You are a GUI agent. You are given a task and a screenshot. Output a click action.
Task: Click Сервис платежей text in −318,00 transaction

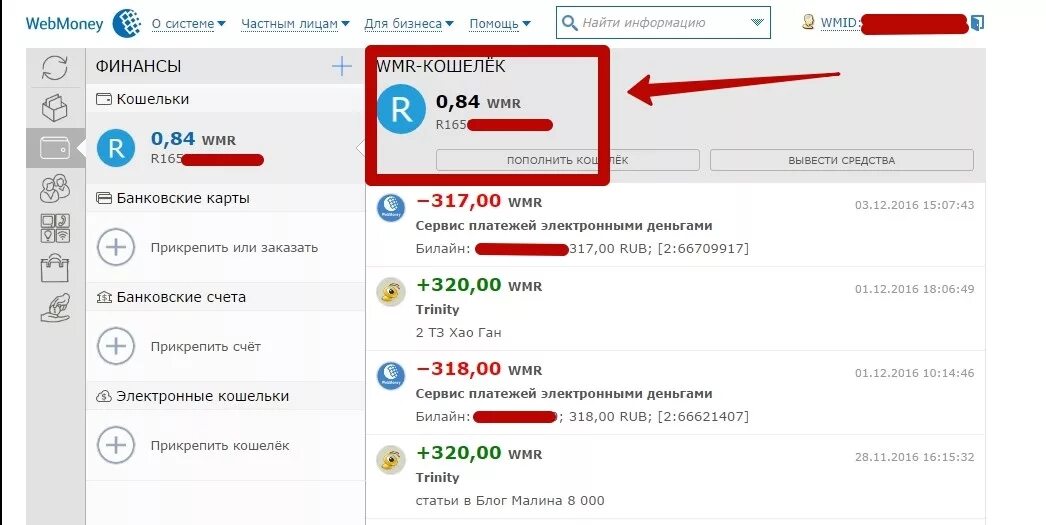pyautogui.click(x=564, y=394)
